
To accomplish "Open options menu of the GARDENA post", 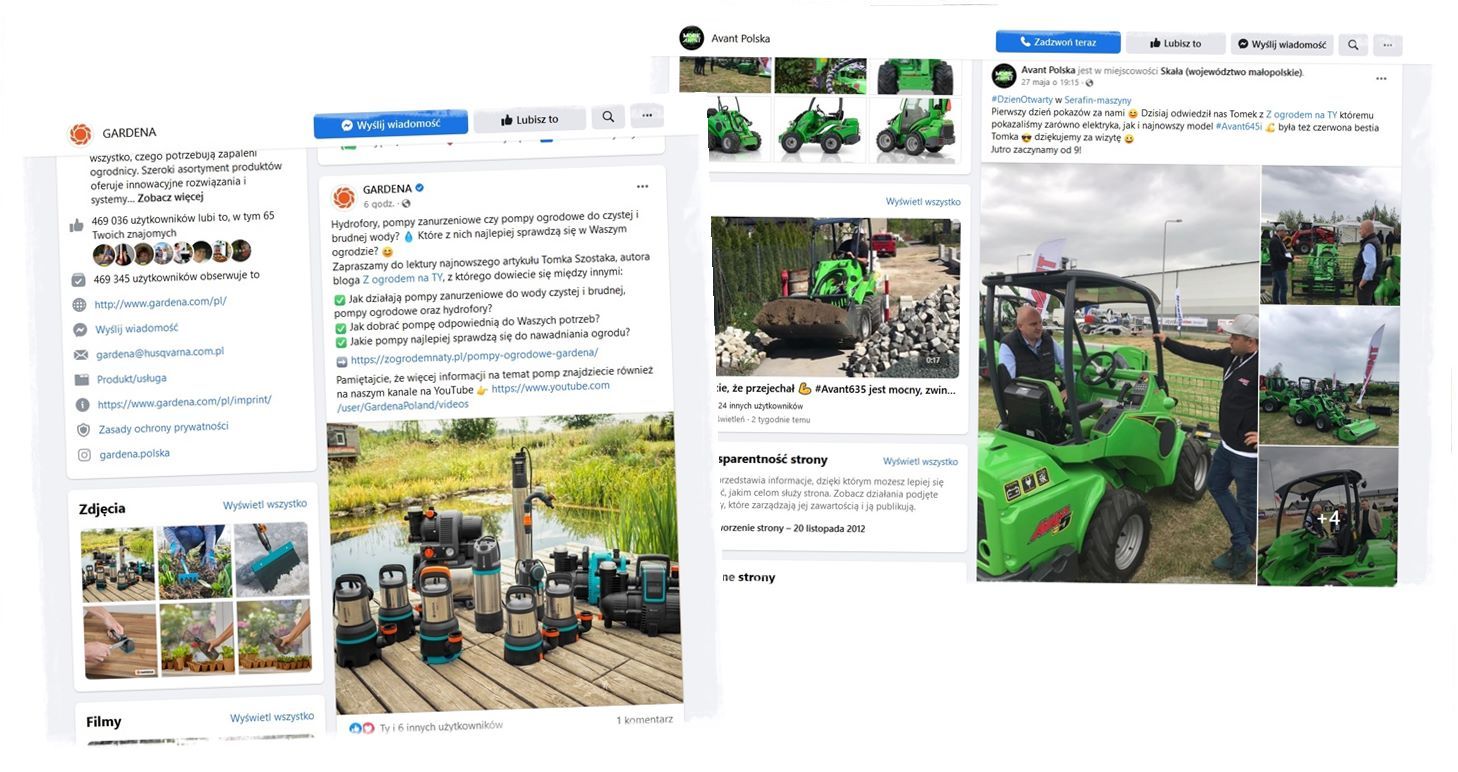I will [x=642, y=186].
